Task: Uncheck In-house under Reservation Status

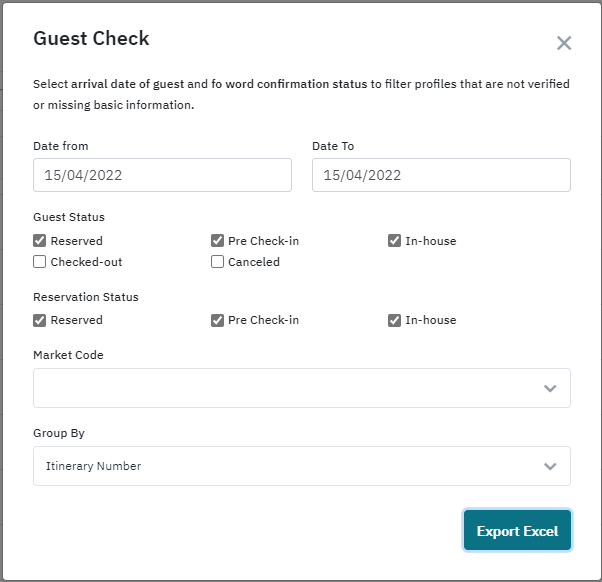Action: point(395,321)
